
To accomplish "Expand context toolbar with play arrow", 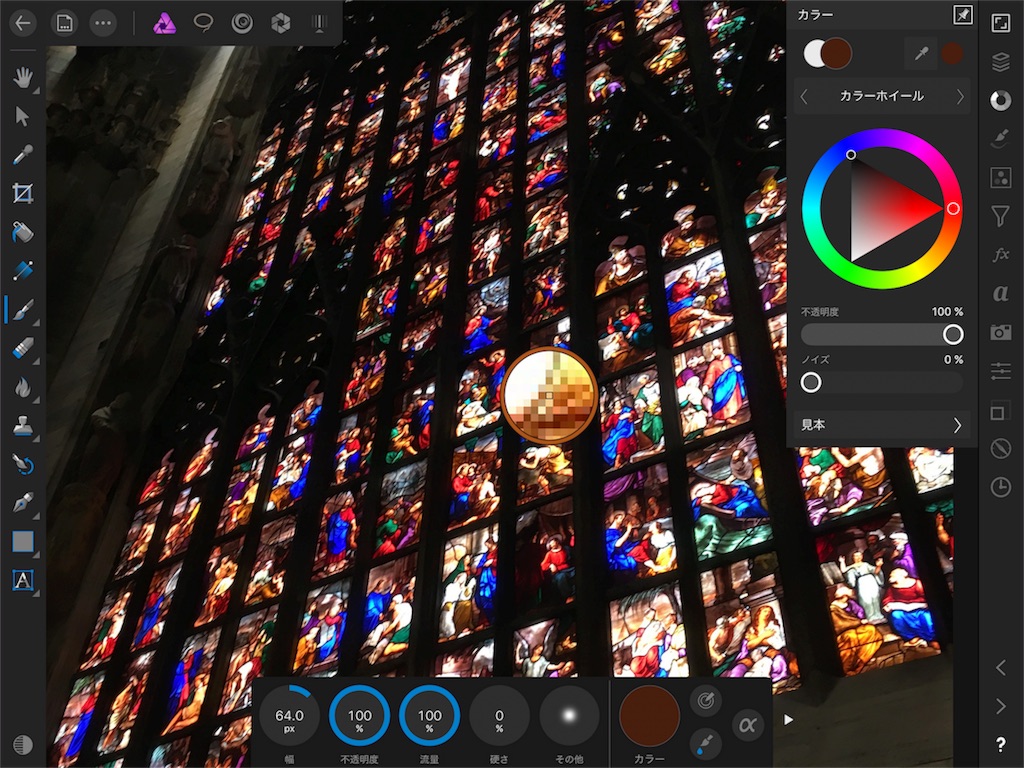I will pyautogui.click(x=788, y=720).
